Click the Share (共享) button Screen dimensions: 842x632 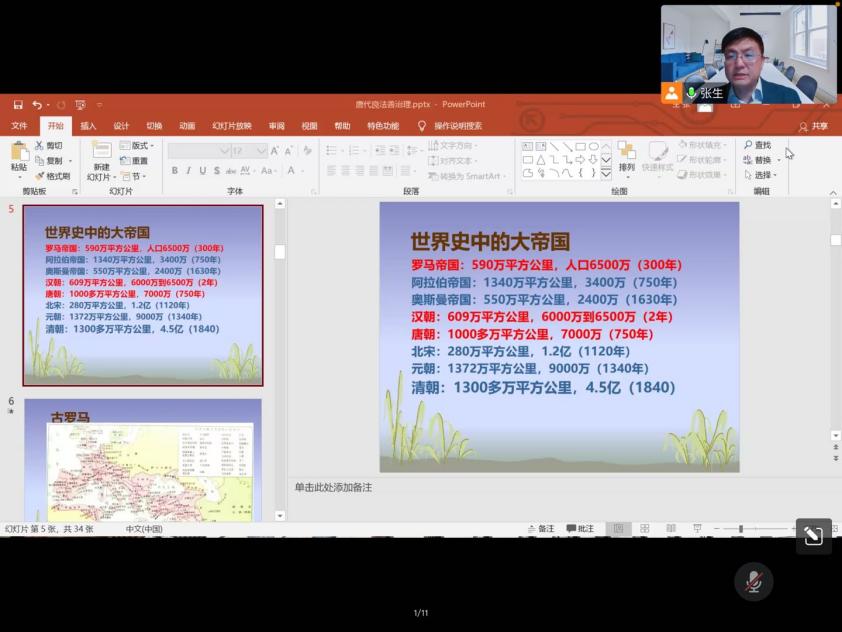tap(813, 126)
